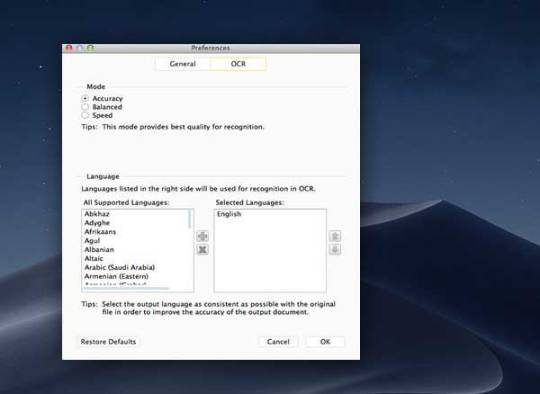540x394 pixels.
Task: Remove language using the X icon button
Action: tap(202, 249)
